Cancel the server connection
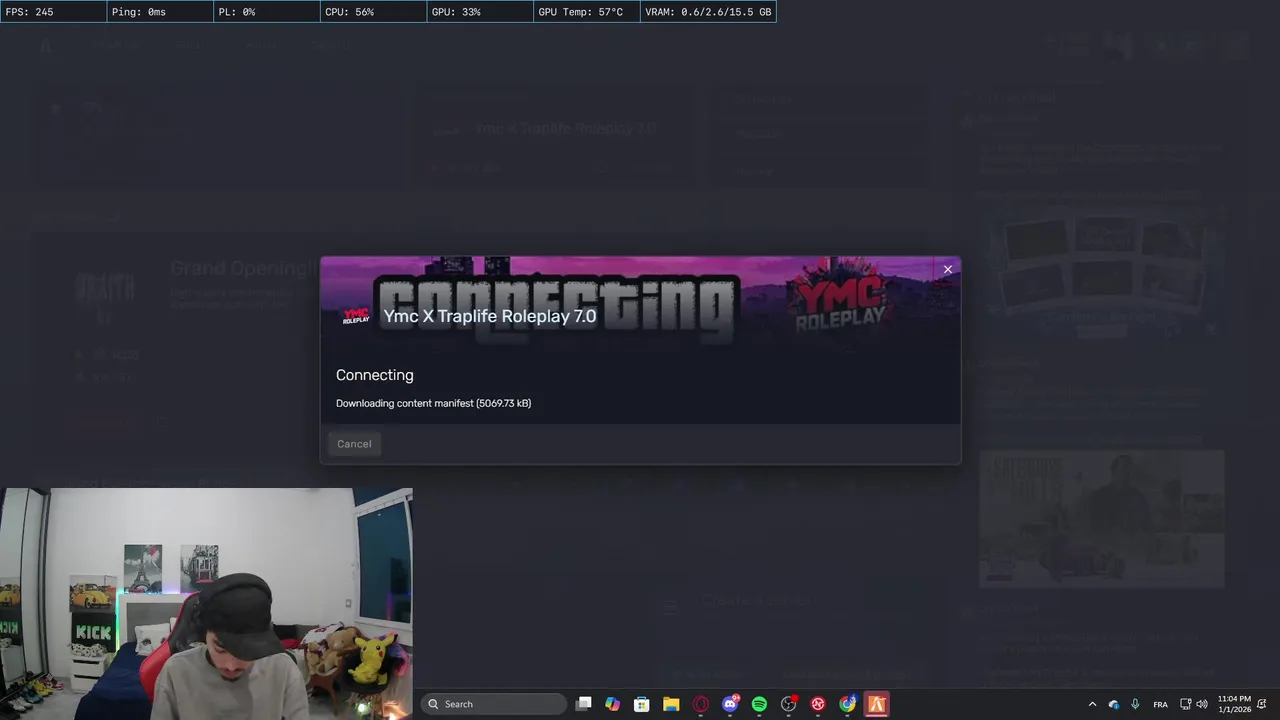Image resolution: width=1280 pixels, height=720 pixels. click(354, 444)
